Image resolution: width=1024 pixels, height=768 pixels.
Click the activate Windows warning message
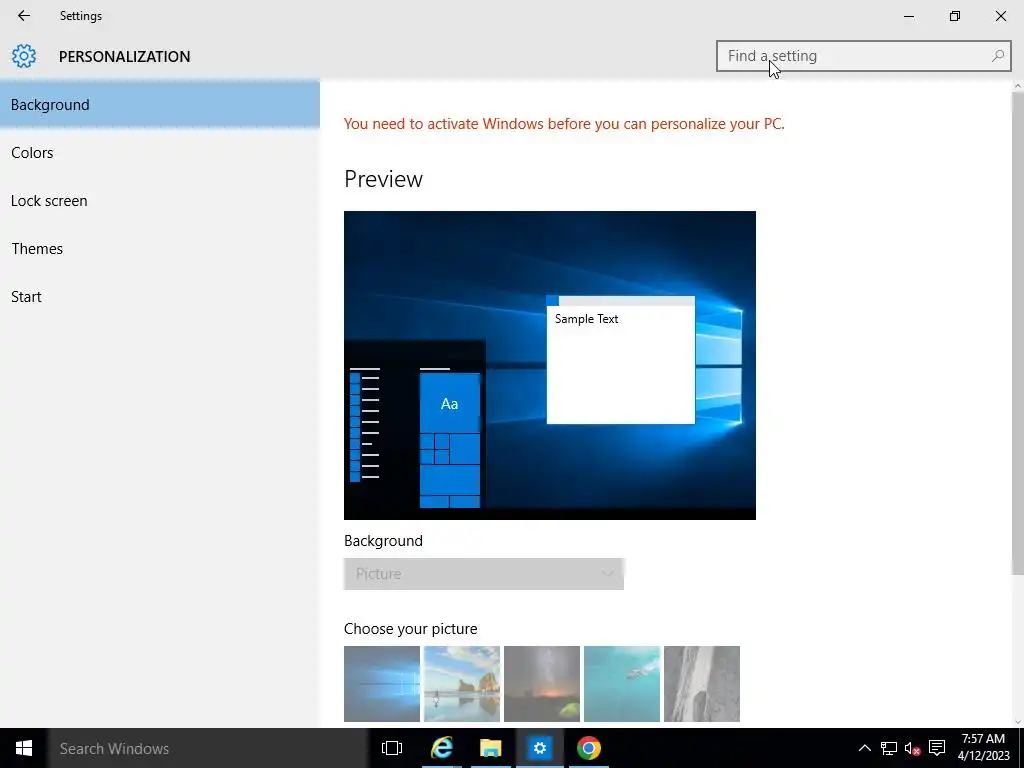click(x=564, y=124)
